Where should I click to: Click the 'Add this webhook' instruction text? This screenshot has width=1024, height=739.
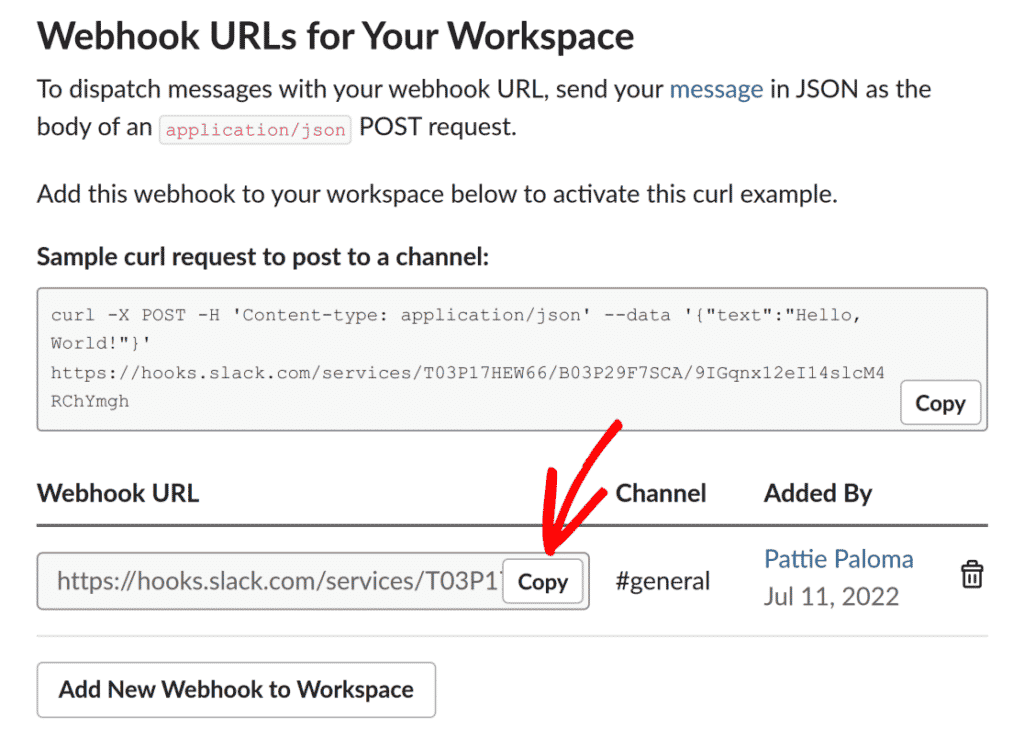click(436, 194)
